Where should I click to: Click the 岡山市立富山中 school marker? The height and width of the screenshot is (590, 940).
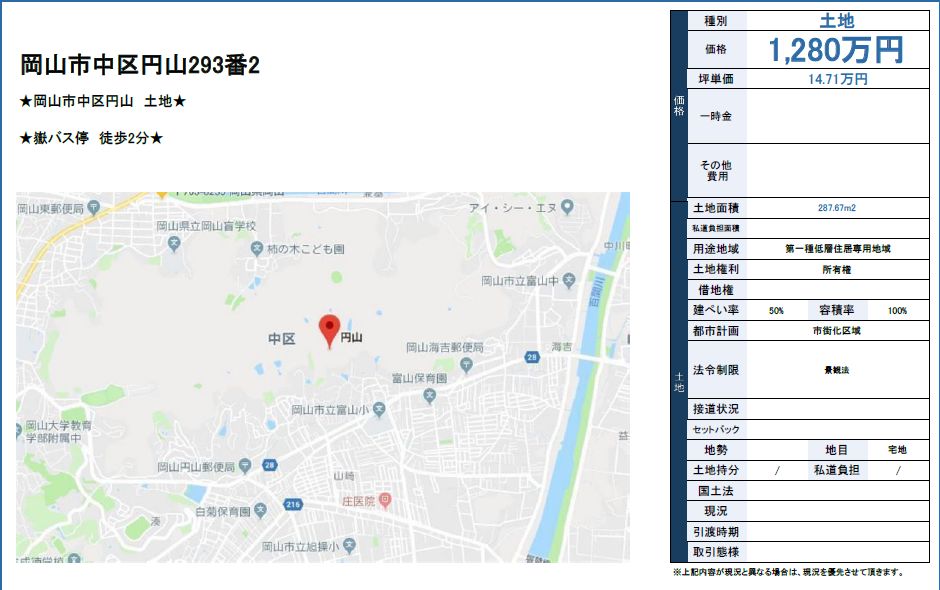569,280
